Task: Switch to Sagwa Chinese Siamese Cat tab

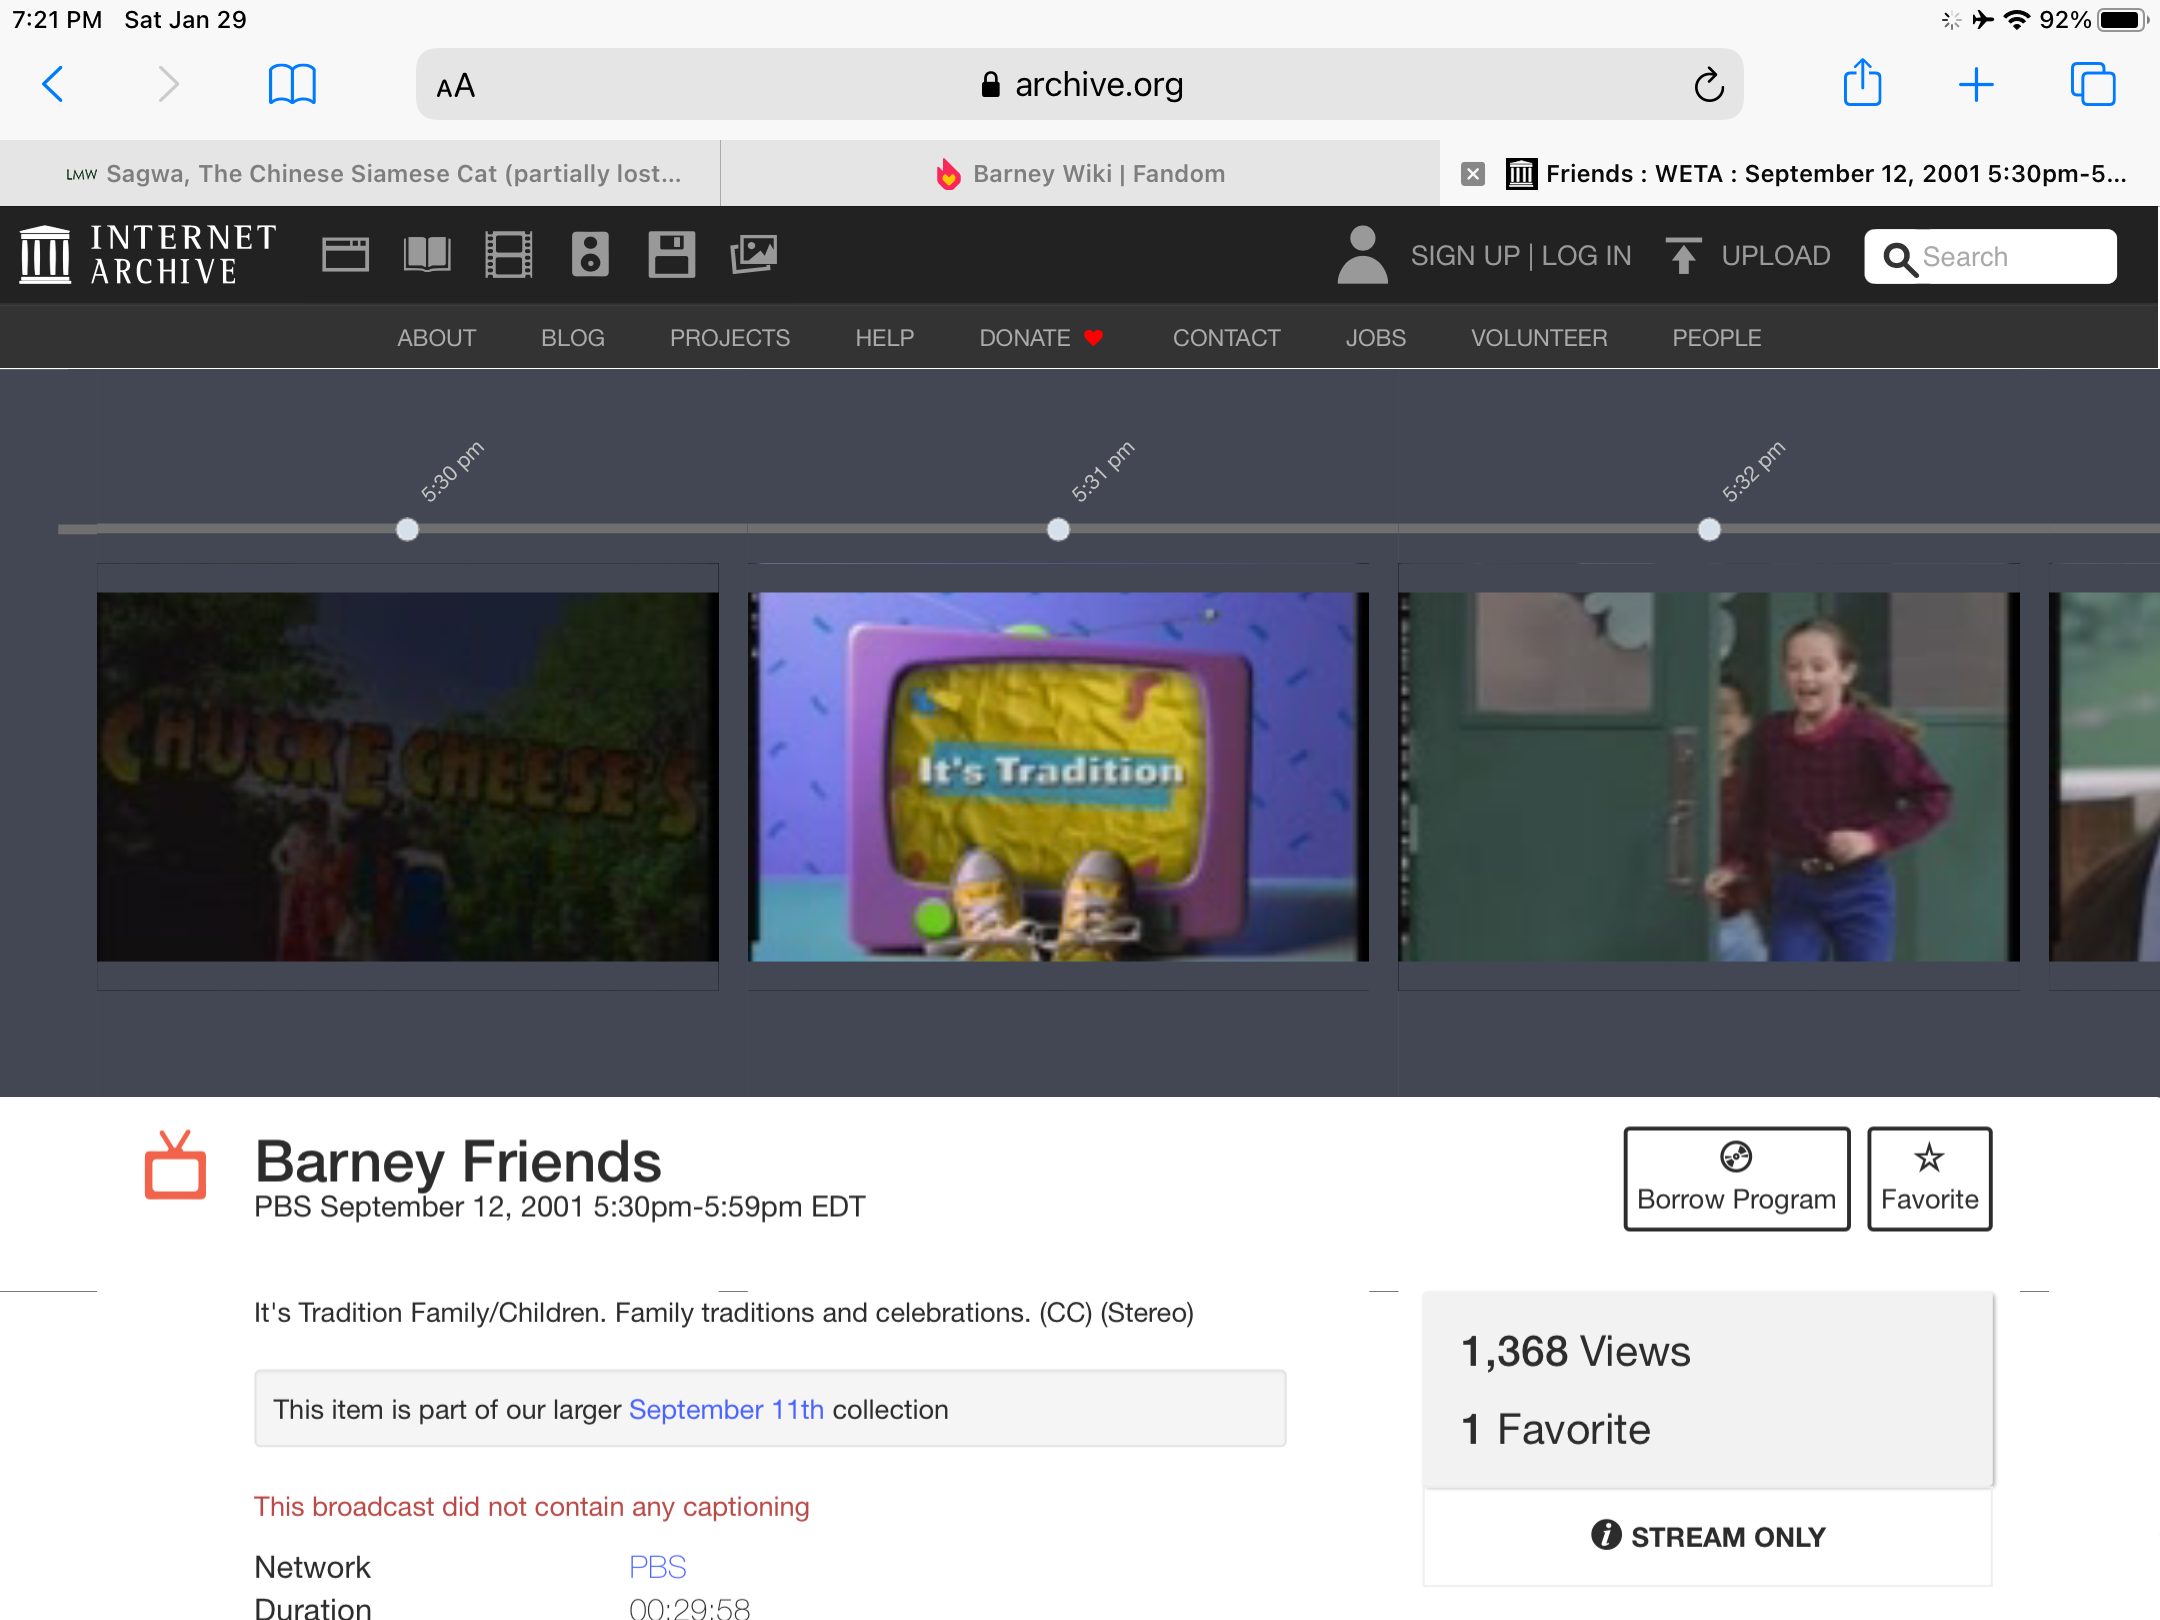Action: (x=375, y=174)
